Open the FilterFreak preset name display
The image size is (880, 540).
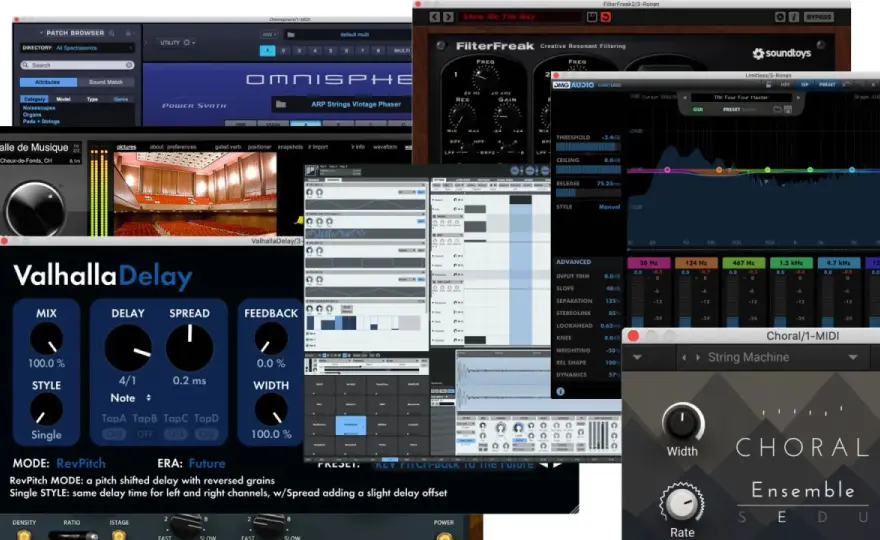[x=520, y=17]
